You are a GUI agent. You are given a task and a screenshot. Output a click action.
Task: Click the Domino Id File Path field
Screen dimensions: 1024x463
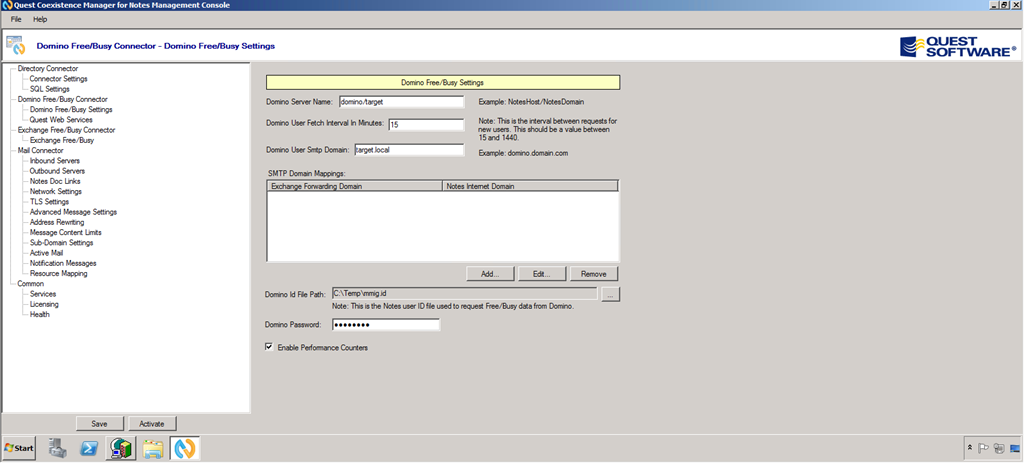[x=464, y=294]
